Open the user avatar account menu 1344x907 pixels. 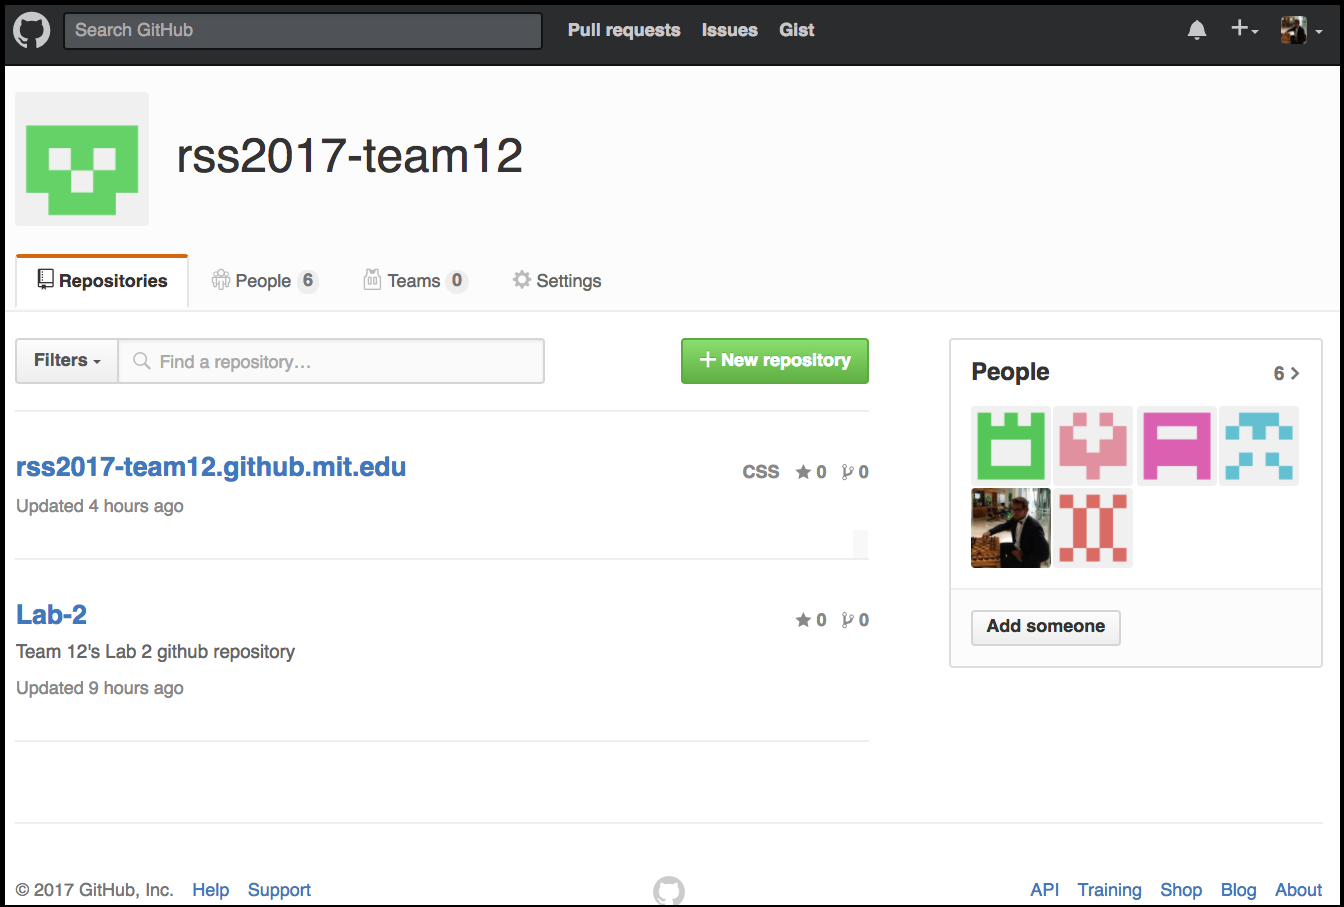(x=1301, y=30)
